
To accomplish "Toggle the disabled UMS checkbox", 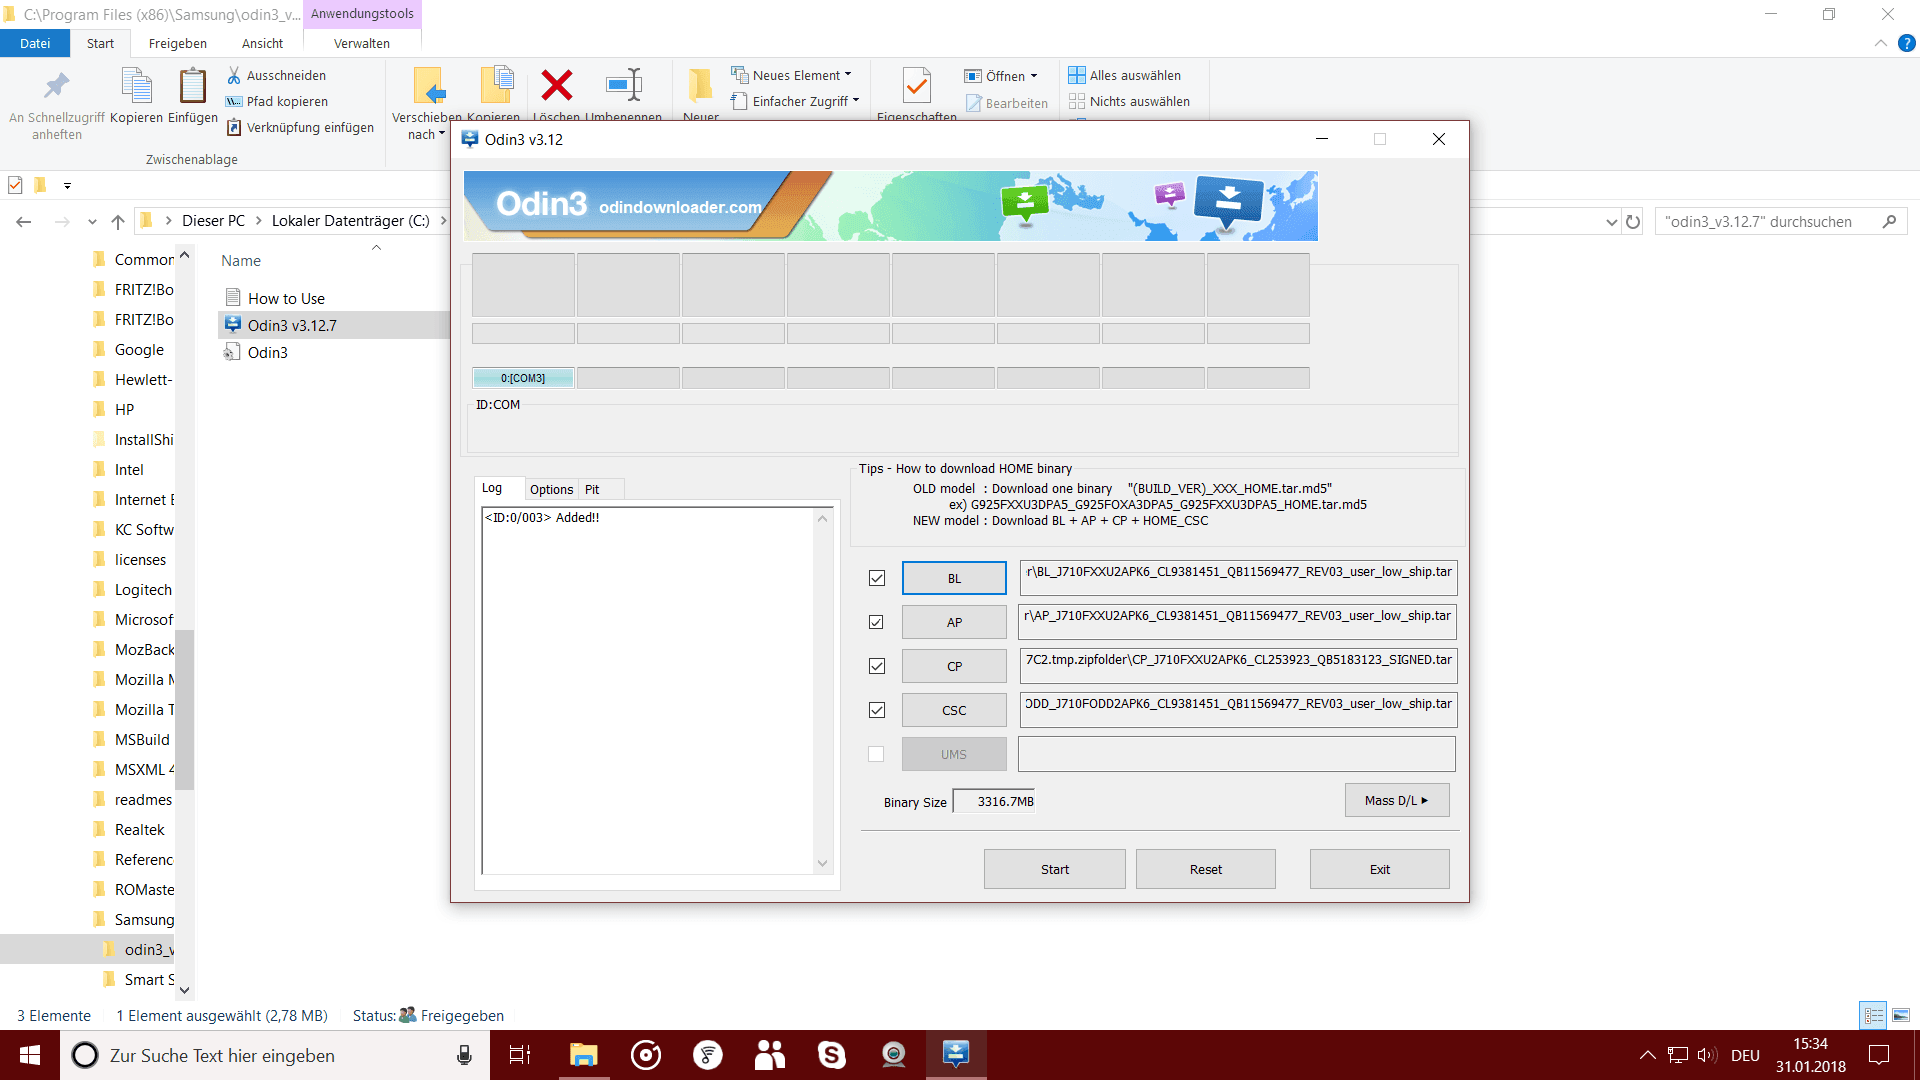I will pos(876,754).
